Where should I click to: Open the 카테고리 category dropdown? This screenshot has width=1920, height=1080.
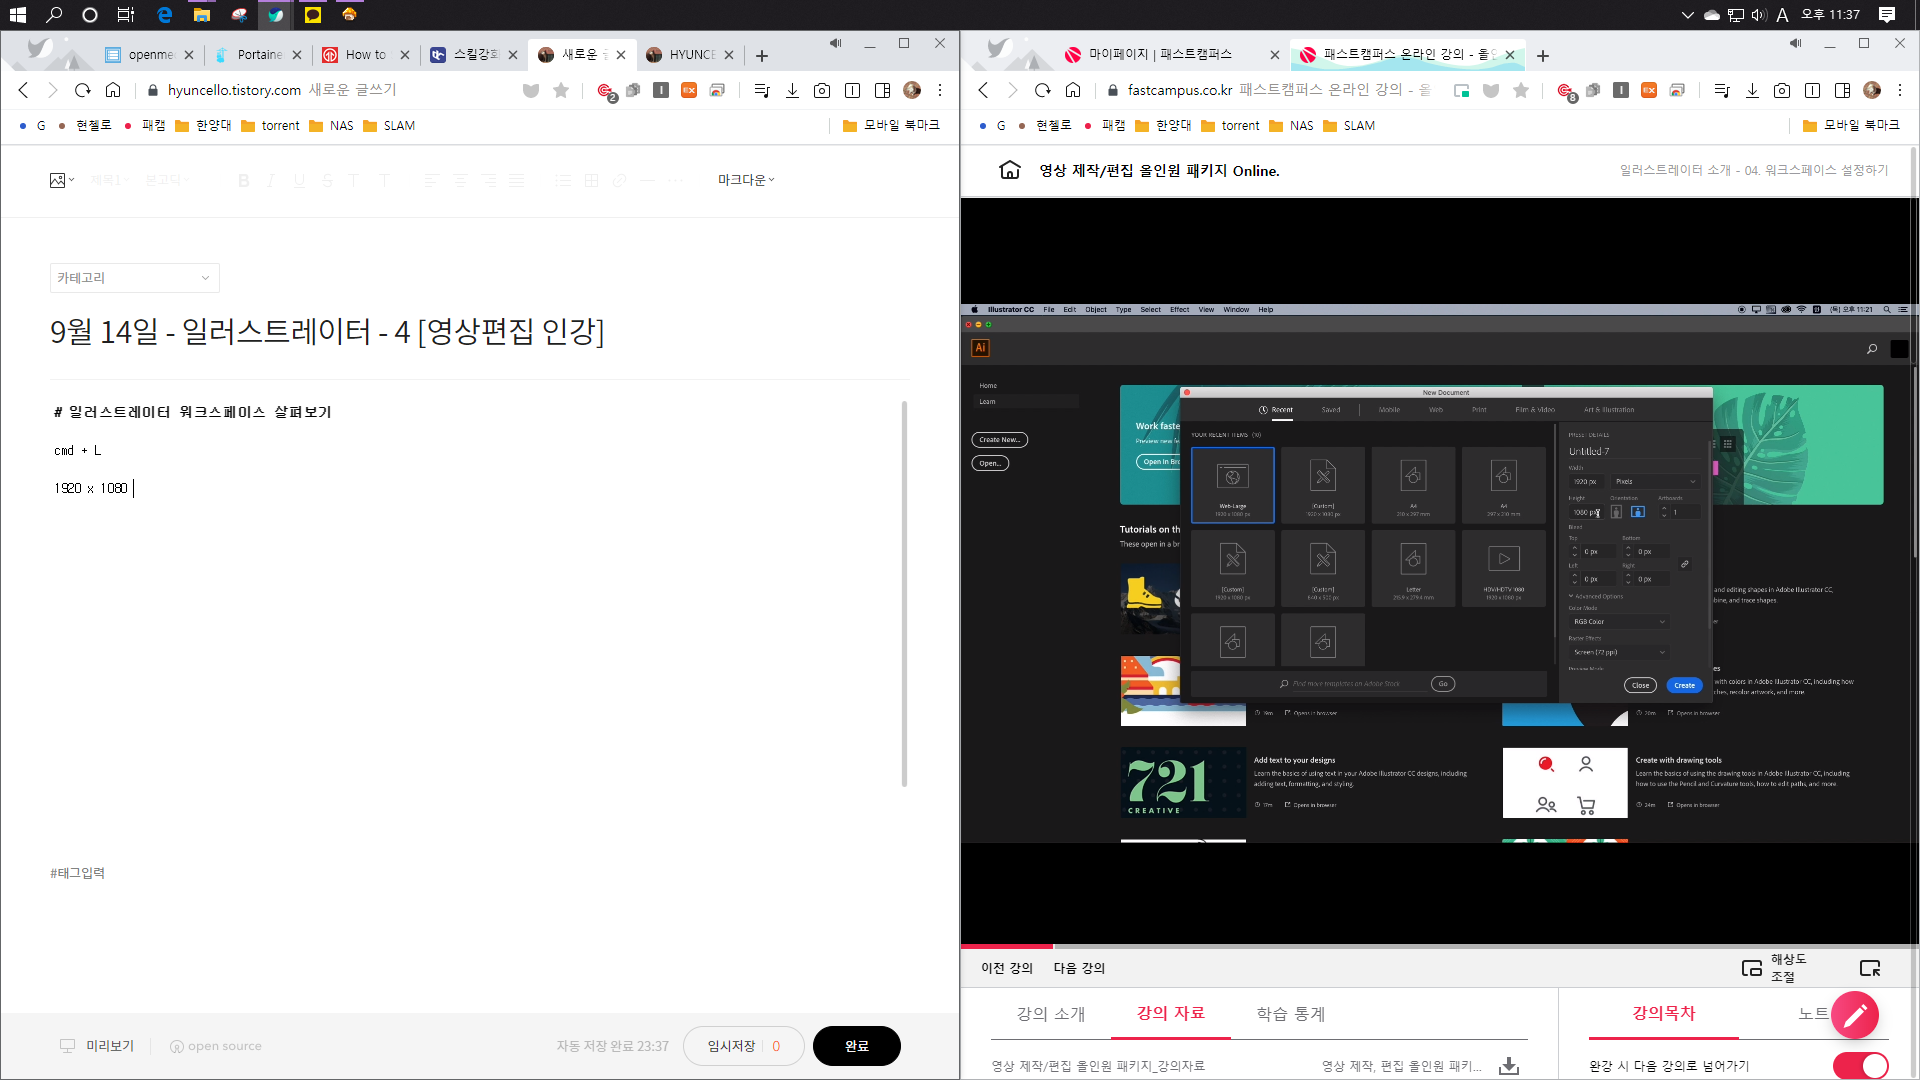click(x=134, y=278)
